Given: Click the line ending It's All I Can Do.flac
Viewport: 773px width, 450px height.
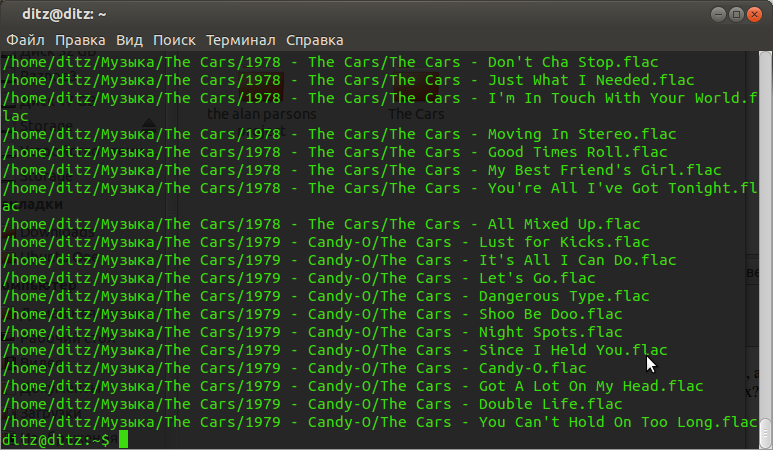Looking at the screenshot, I should [339, 260].
